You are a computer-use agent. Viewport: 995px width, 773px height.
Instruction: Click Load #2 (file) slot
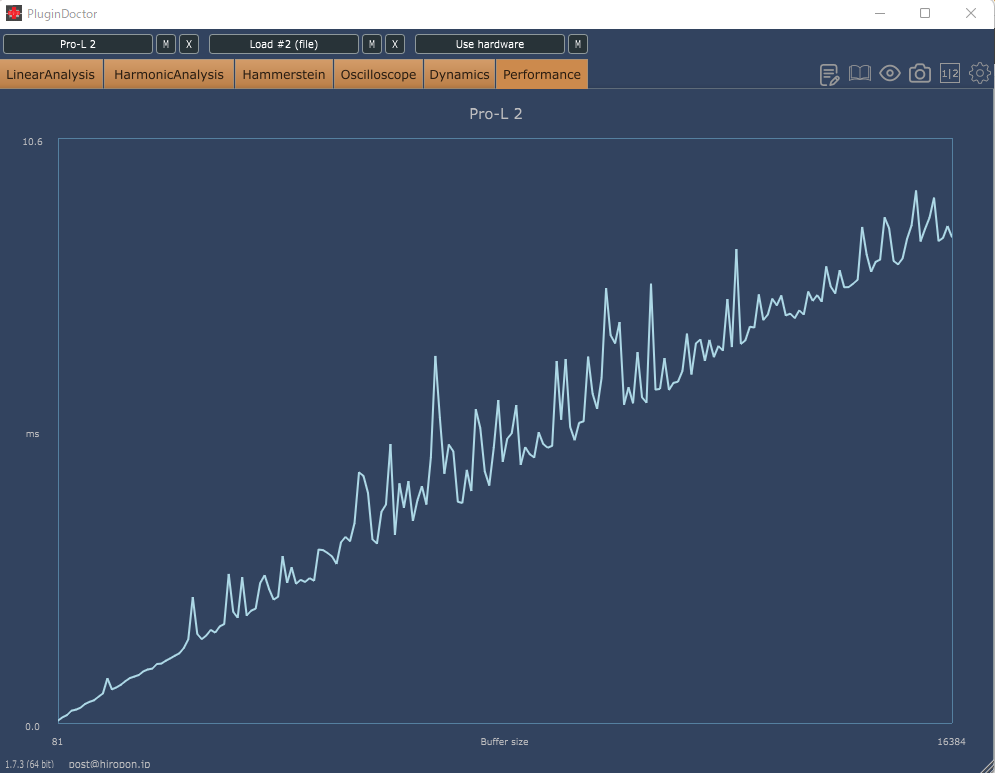[284, 44]
